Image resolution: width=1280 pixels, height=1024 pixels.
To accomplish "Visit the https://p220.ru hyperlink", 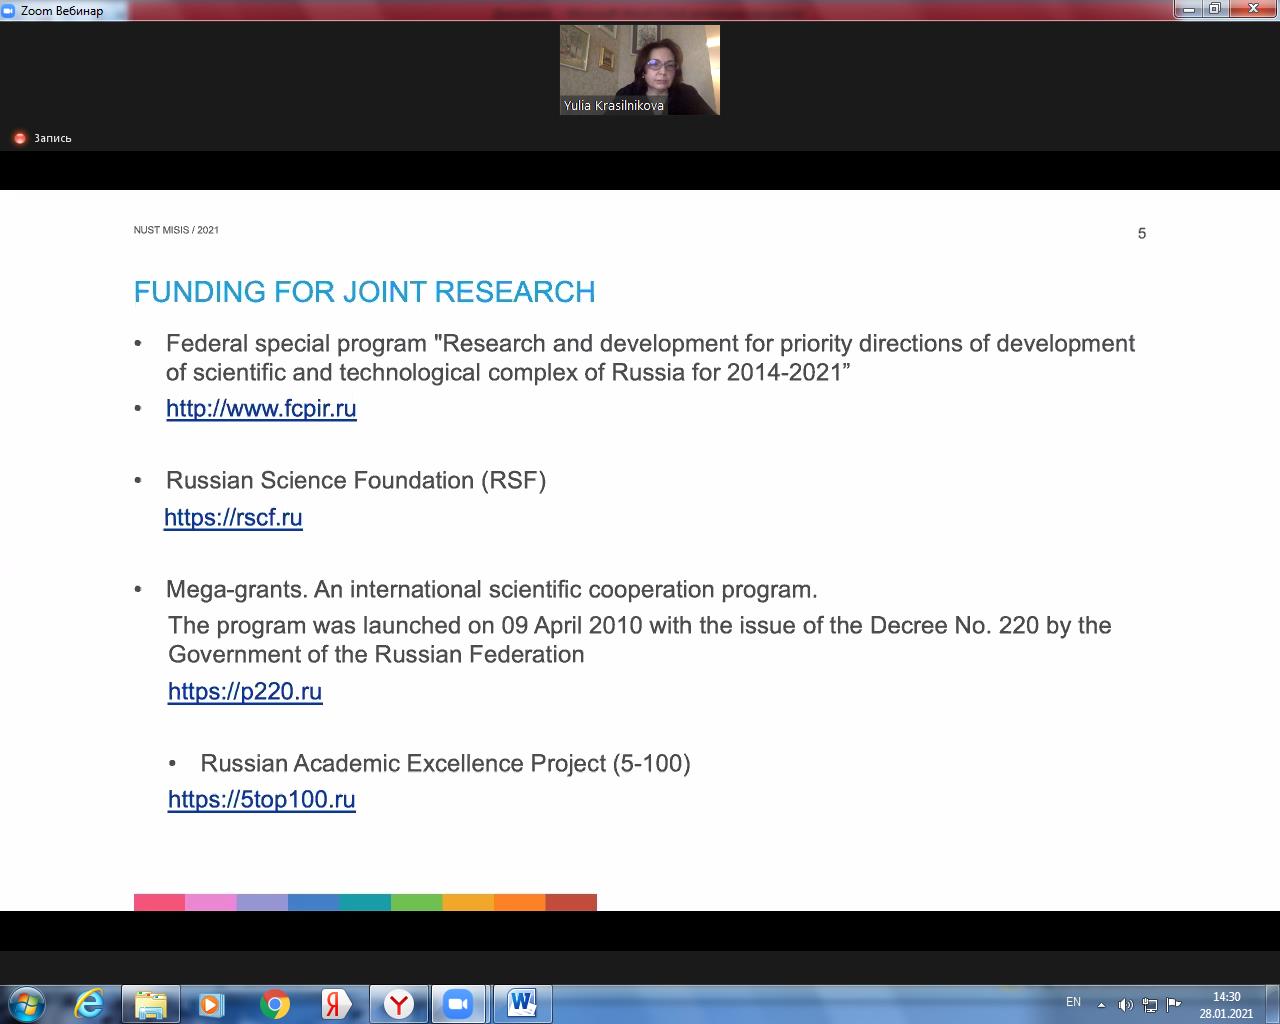I will [x=245, y=692].
